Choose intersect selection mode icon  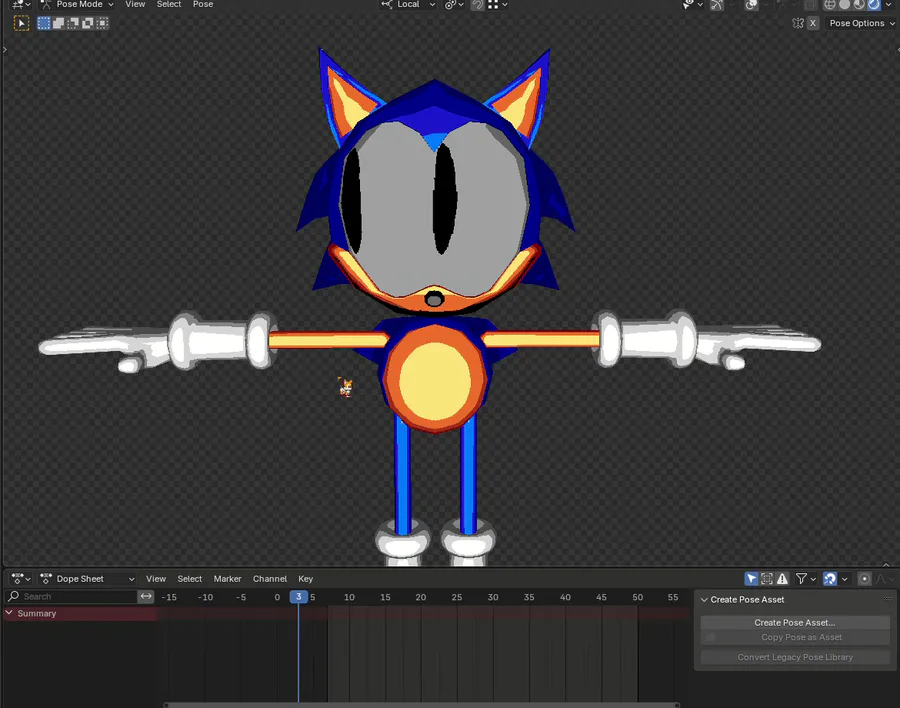(102, 23)
